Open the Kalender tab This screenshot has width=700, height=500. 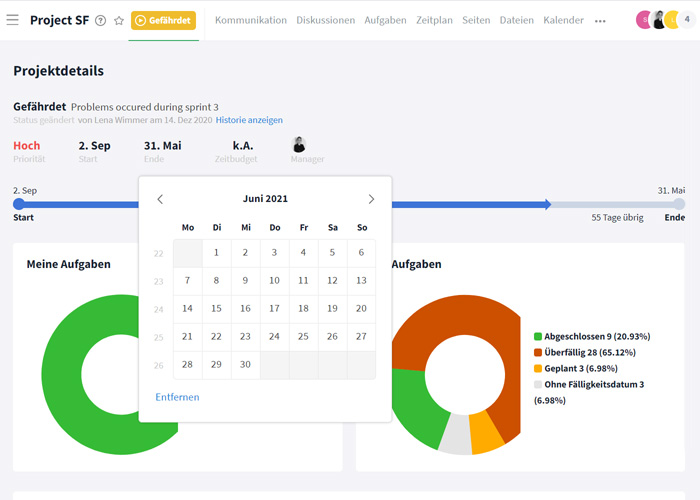click(x=563, y=20)
